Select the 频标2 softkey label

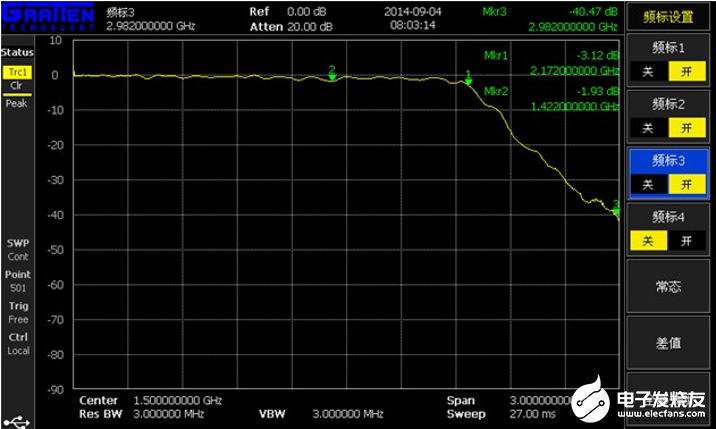pos(668,104)
